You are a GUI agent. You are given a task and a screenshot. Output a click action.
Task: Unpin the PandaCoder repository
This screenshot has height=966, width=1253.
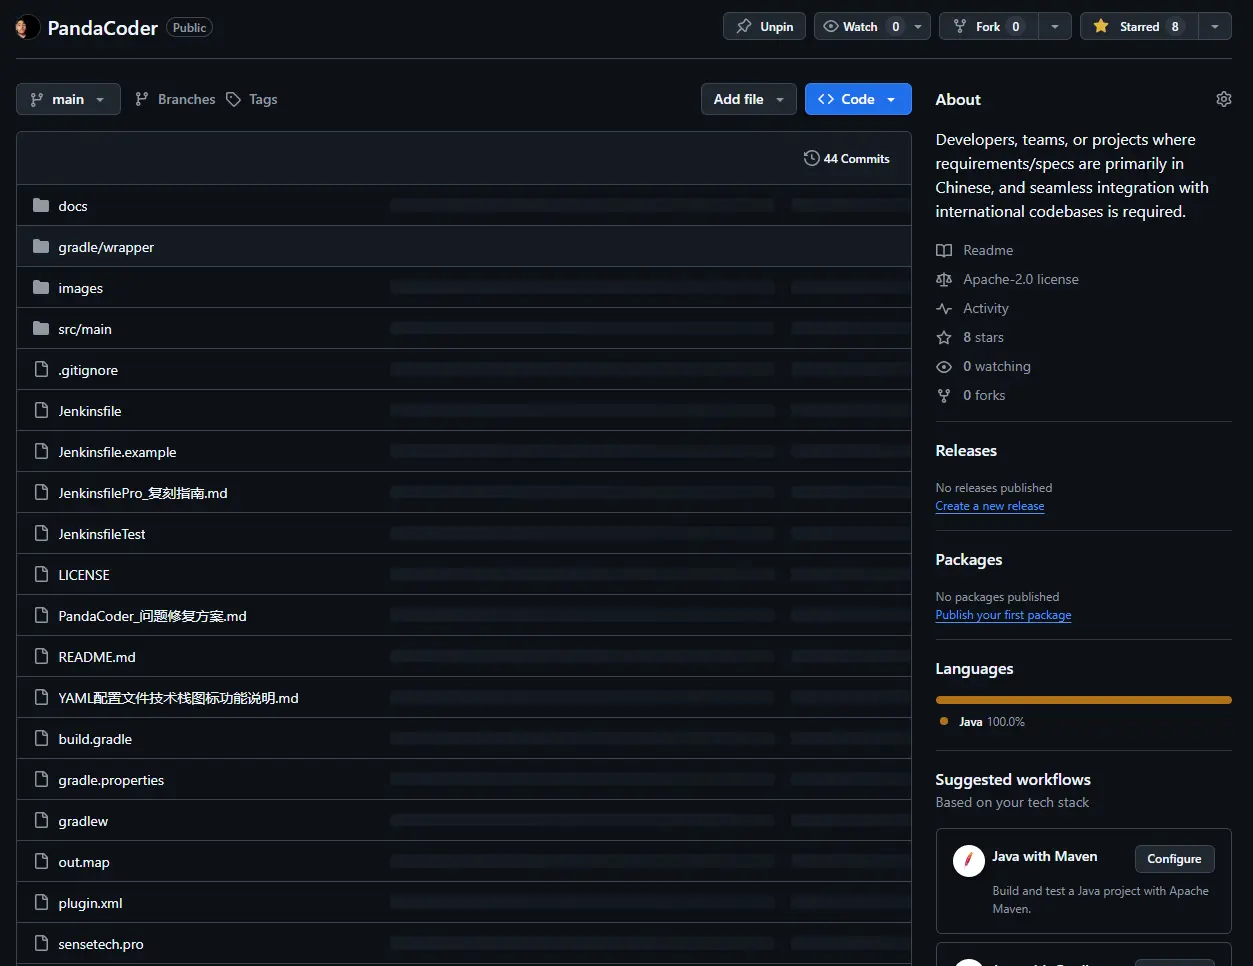[764, 26]
